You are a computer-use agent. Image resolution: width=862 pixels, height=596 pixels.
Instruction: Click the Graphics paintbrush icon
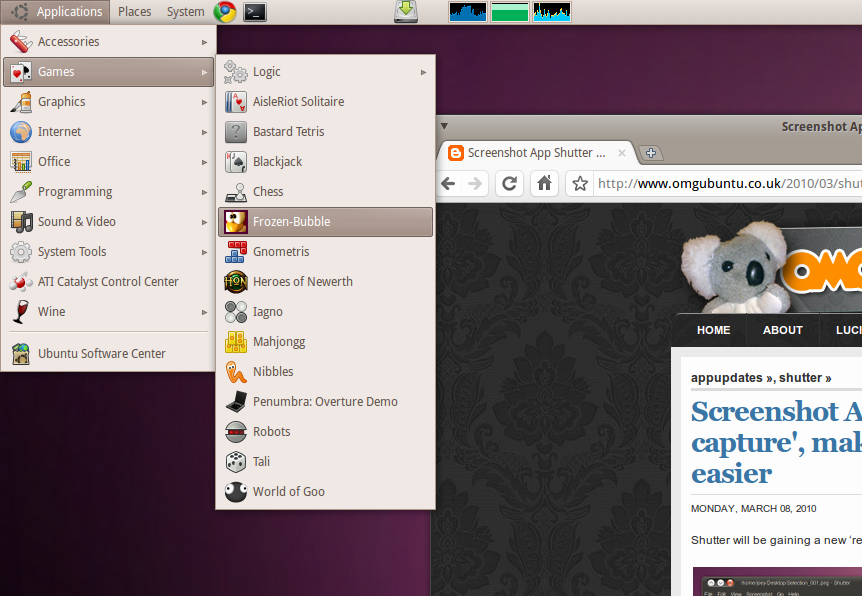[21, 102]
